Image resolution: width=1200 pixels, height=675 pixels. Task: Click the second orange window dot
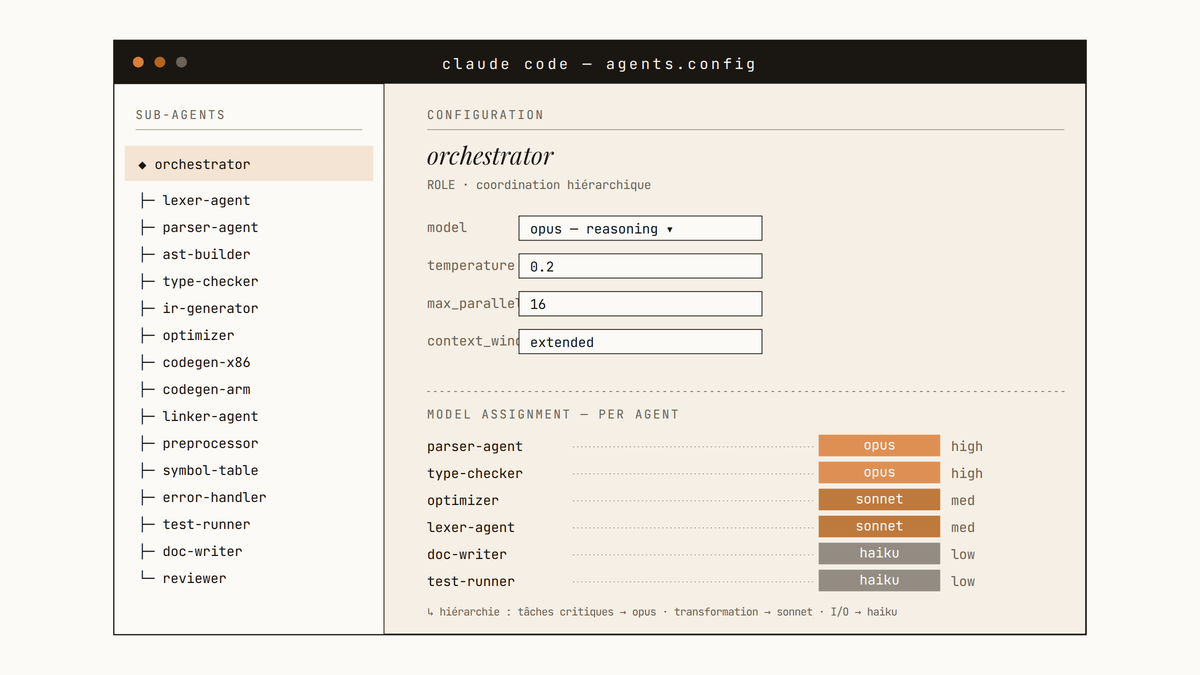(160, 62)
